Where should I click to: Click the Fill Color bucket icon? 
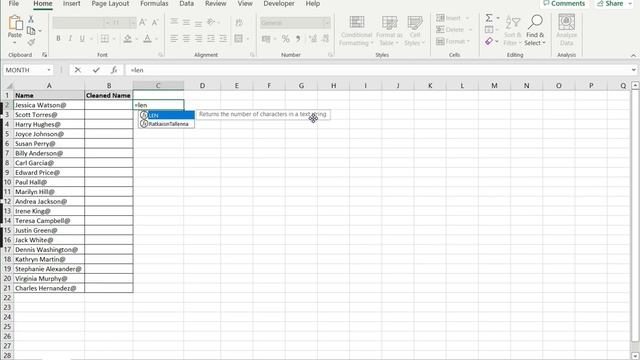(x=127, y=38)
